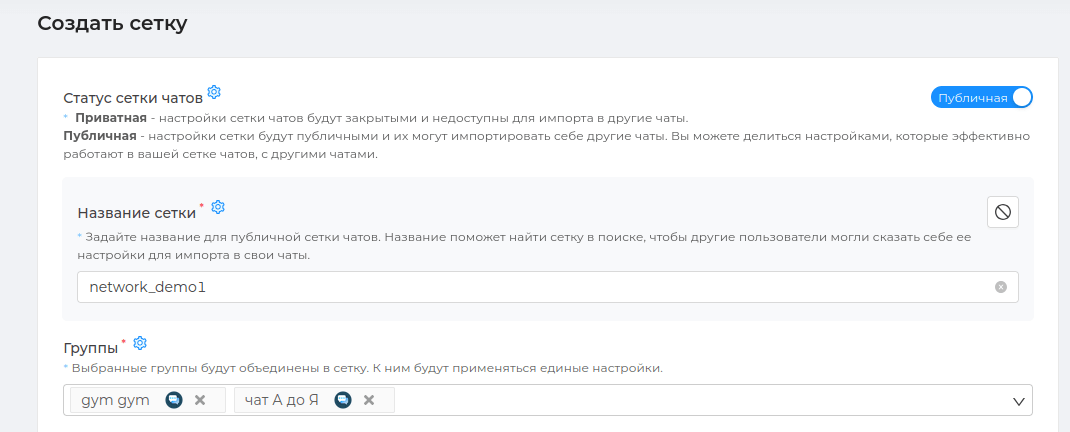The width and height of the screenshot is (1070, 432).
Task: Click the network_demo1 name input field
Action: (x=547, y=287)
